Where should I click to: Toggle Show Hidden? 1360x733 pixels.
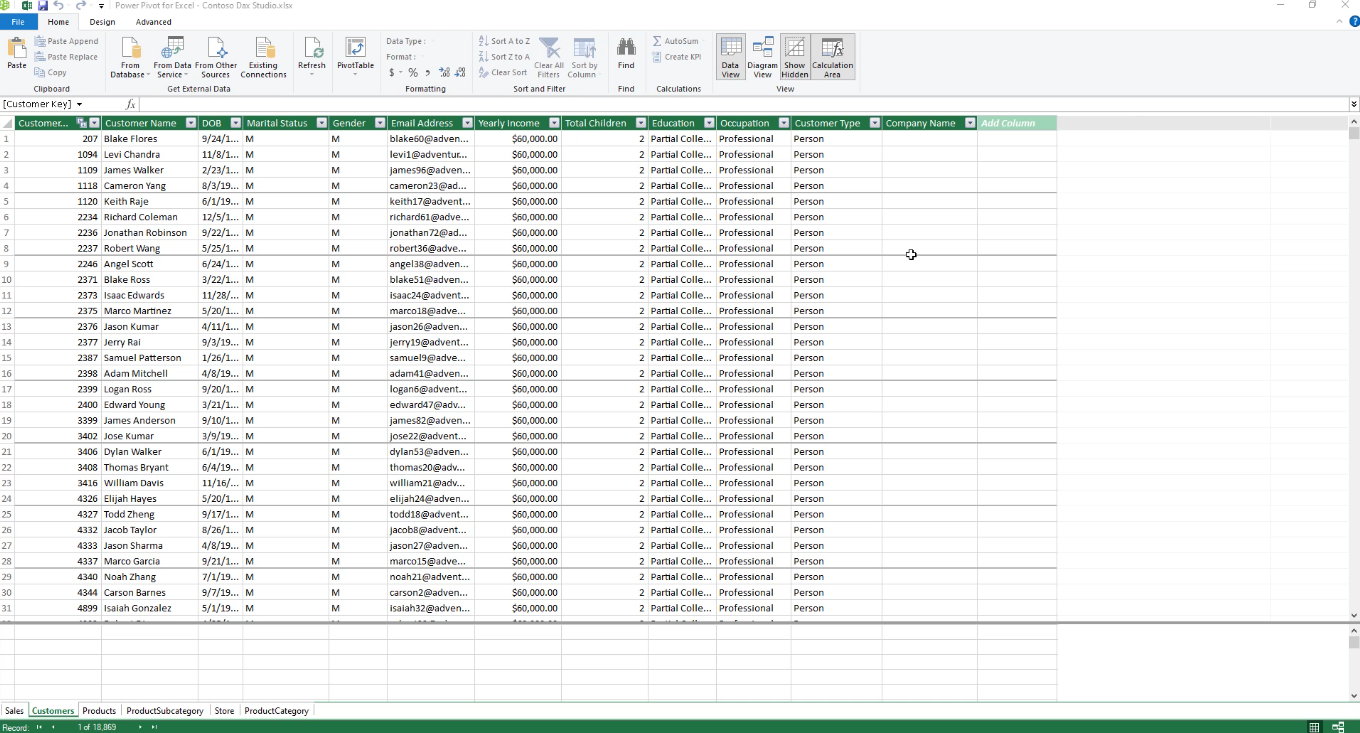click(795, 58)
